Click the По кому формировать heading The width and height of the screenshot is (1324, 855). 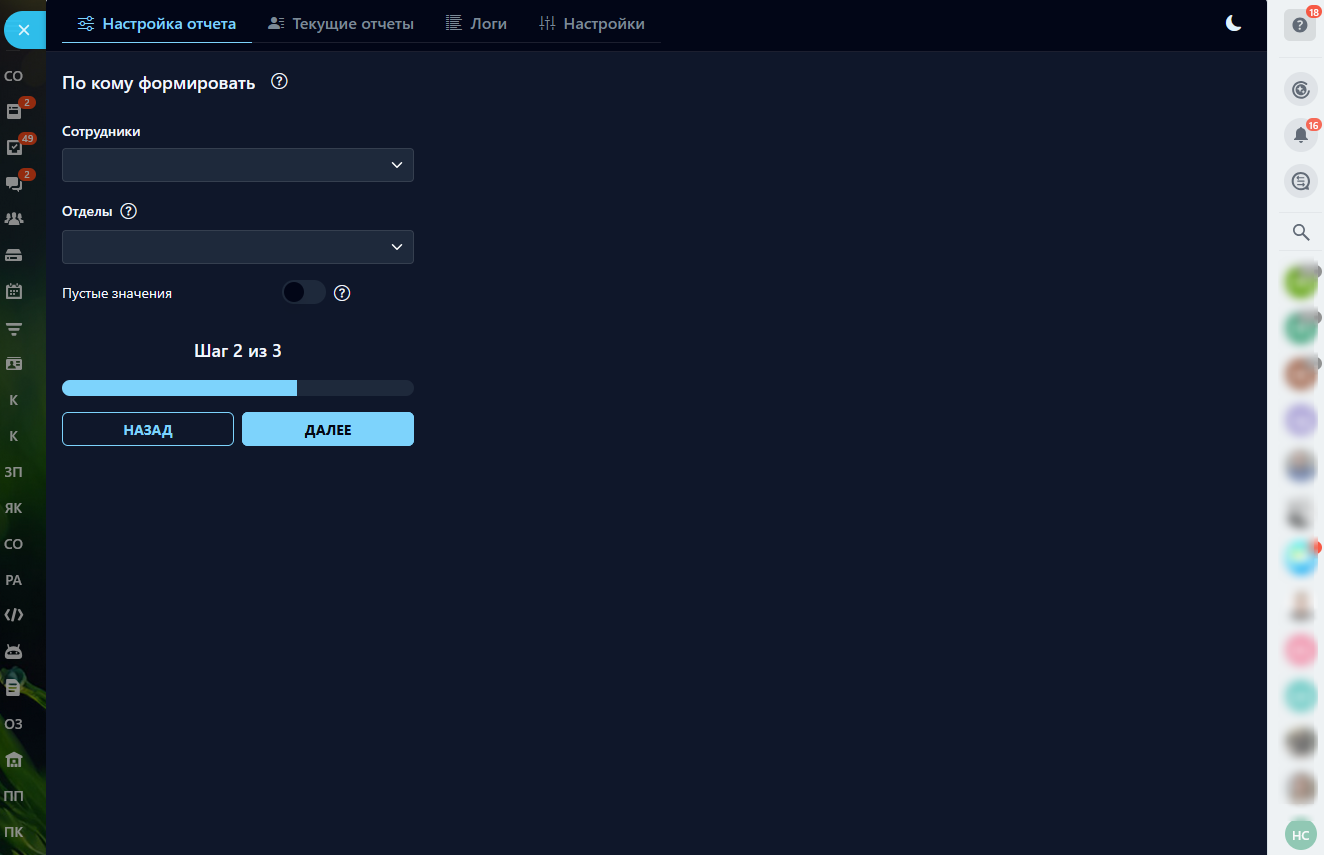(159, 83)
